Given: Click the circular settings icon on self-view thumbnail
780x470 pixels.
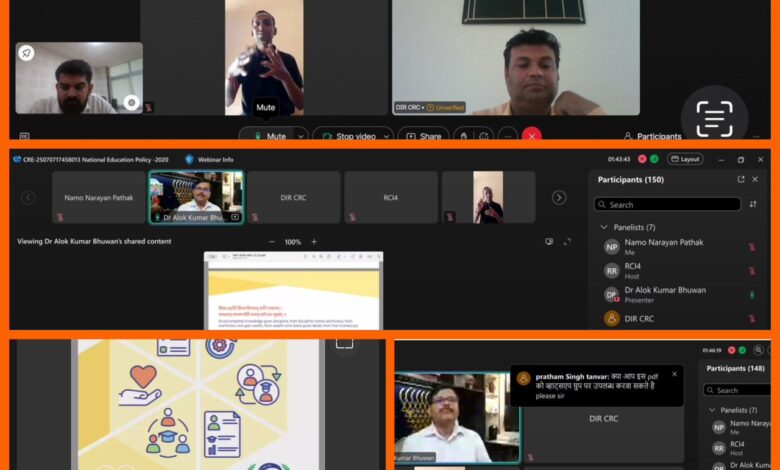Looking at the screenshot, I should tap(131, 102).
